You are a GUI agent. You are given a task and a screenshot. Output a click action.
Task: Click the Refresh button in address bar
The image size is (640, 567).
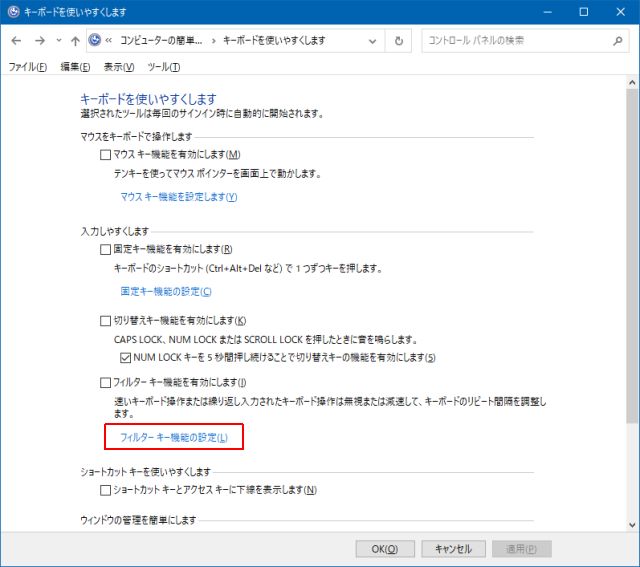pyautogui.click(x=399, y=41)
